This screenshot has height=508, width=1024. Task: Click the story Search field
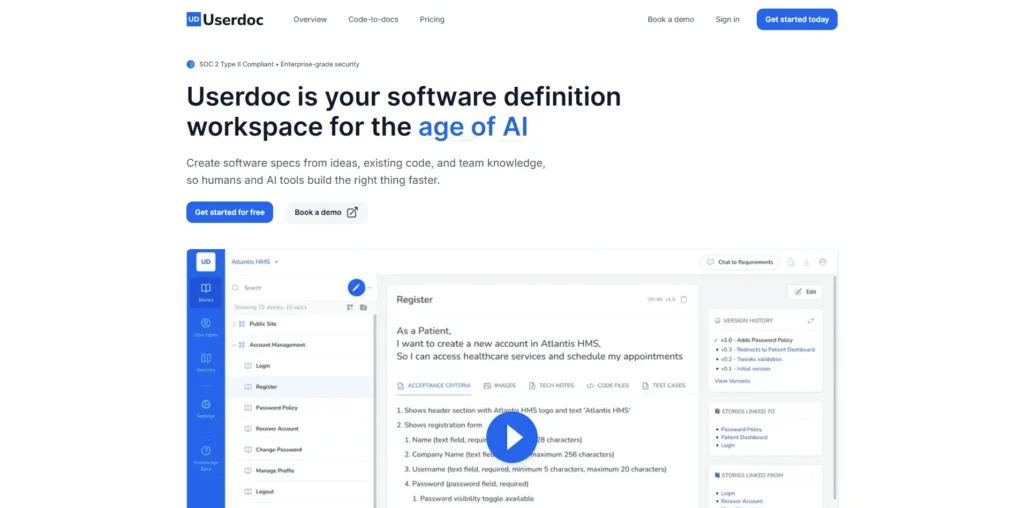[x=287, y=287]
